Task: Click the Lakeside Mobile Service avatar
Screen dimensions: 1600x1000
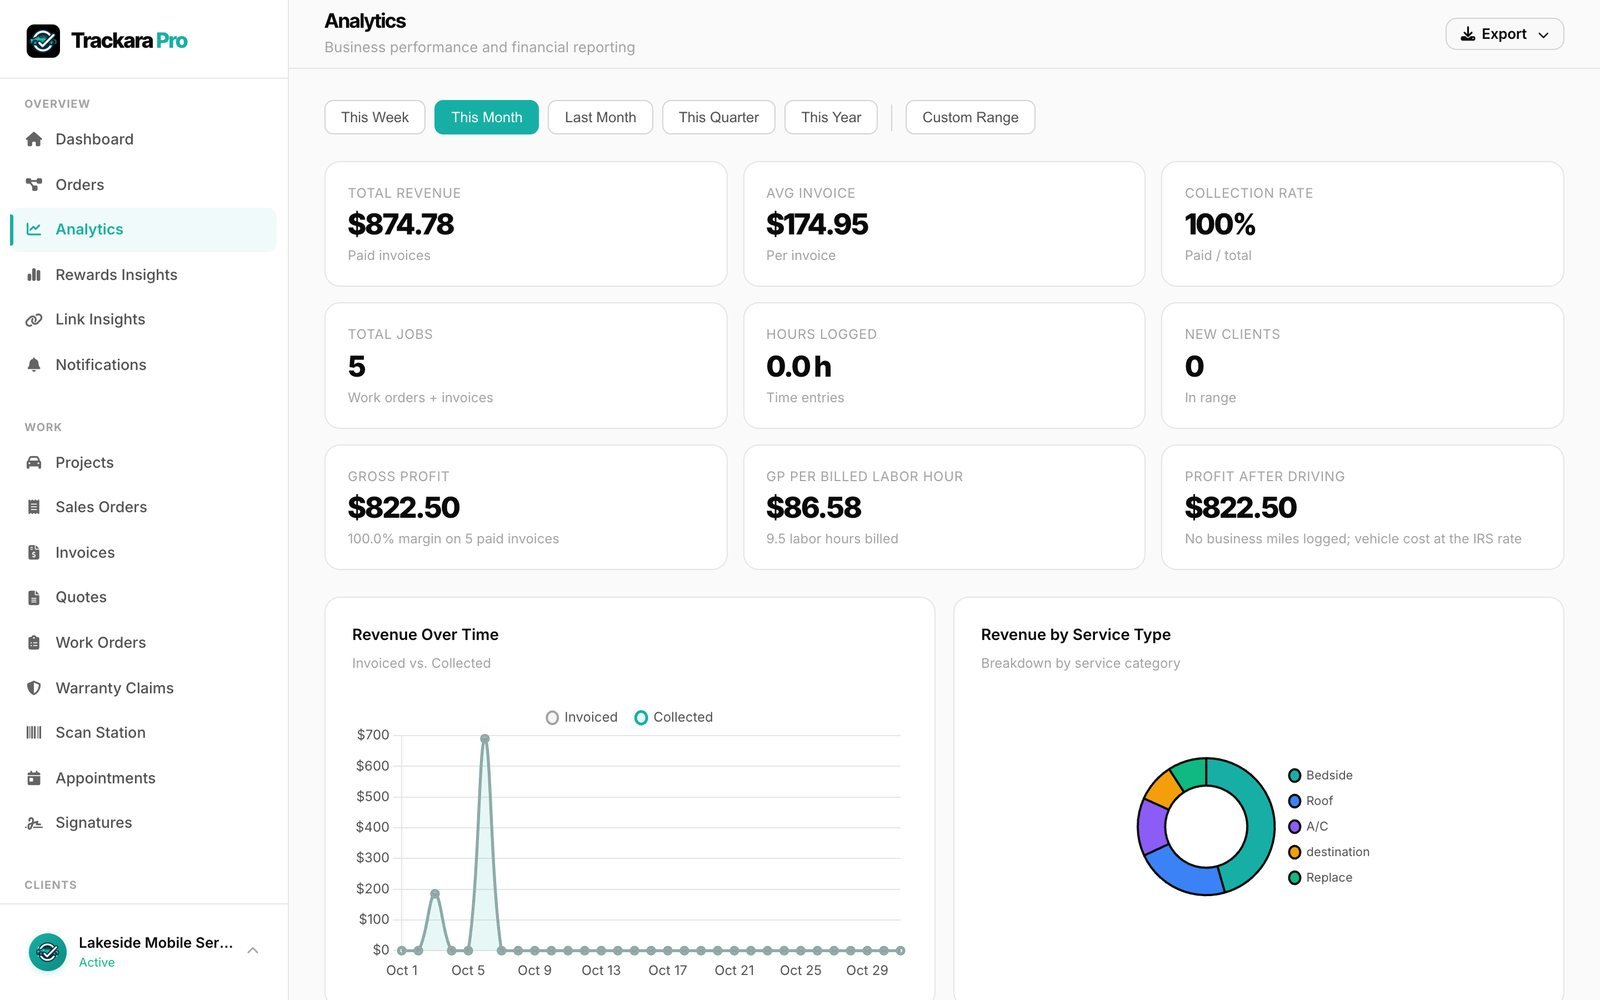Action: pyautogui.click(x=48, y=952)
